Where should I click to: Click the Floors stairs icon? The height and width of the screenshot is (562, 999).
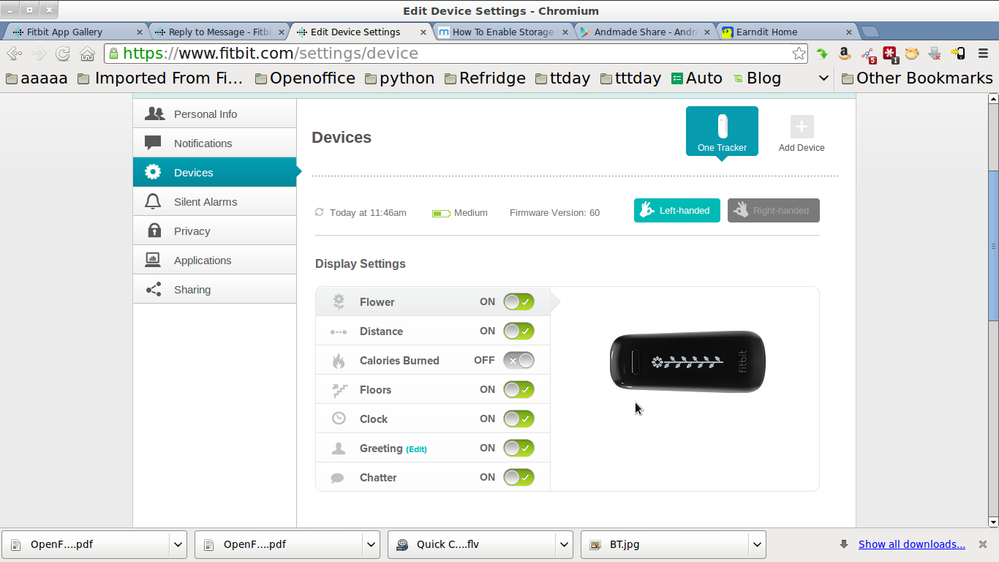pyautogui.click(x=340, y=390)
